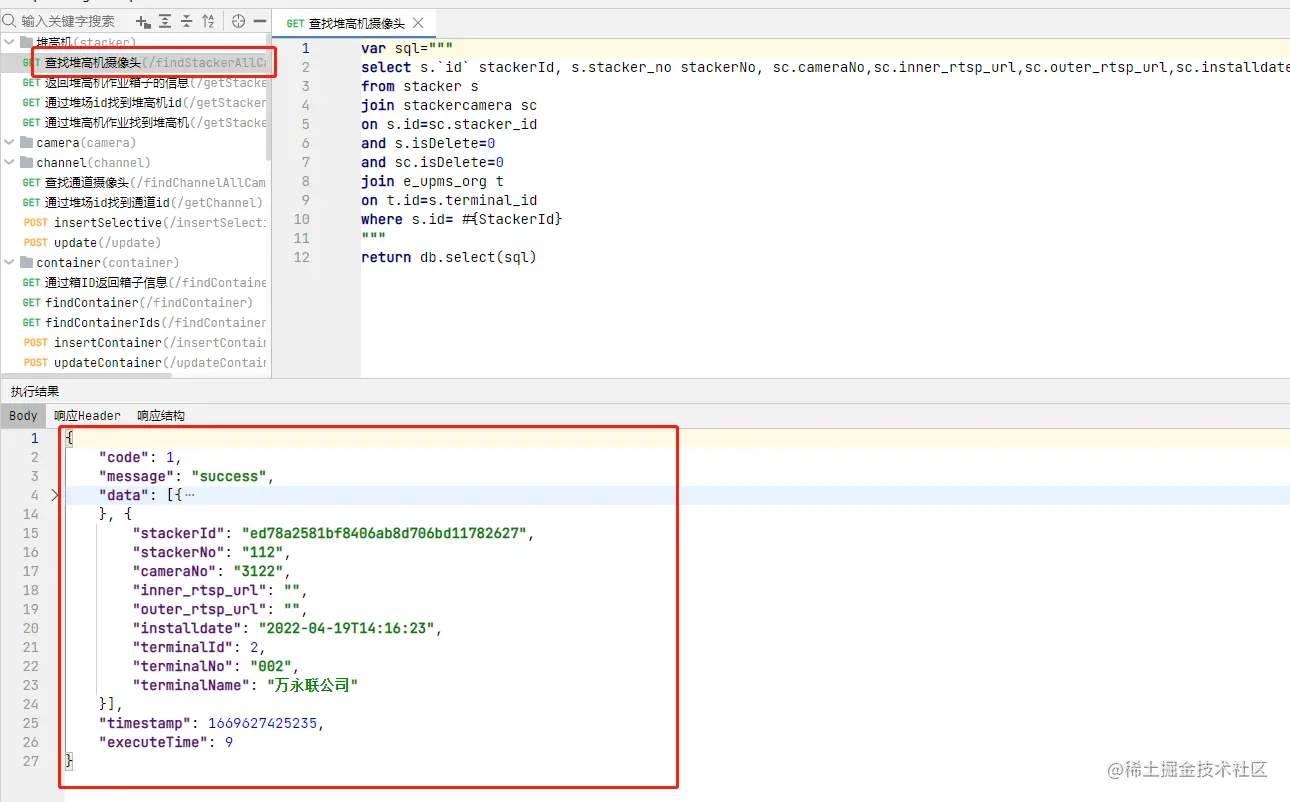This screenshot has height=802, width=1290.
Task: Click the new group plus icon
Action: 143,21
